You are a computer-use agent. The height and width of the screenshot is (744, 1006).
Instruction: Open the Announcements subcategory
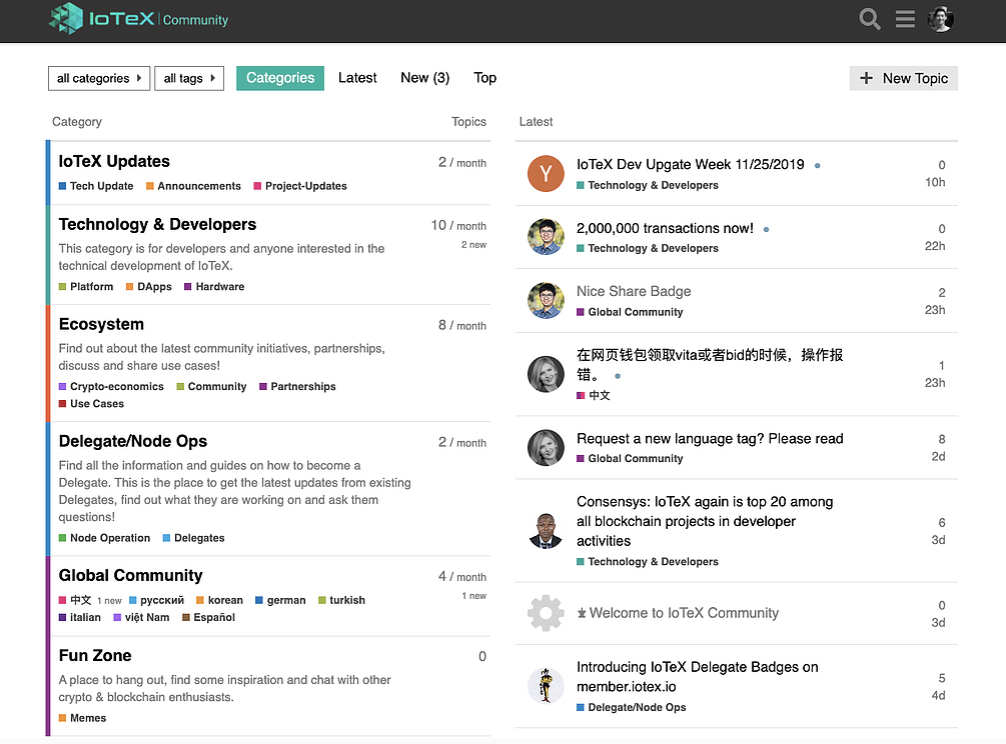(194, 186)
